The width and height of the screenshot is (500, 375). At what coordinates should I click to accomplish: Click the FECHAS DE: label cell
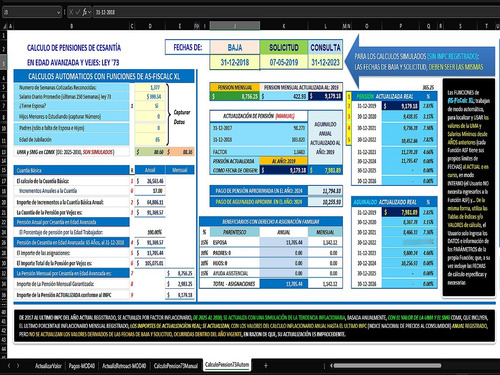click(188, 47)
